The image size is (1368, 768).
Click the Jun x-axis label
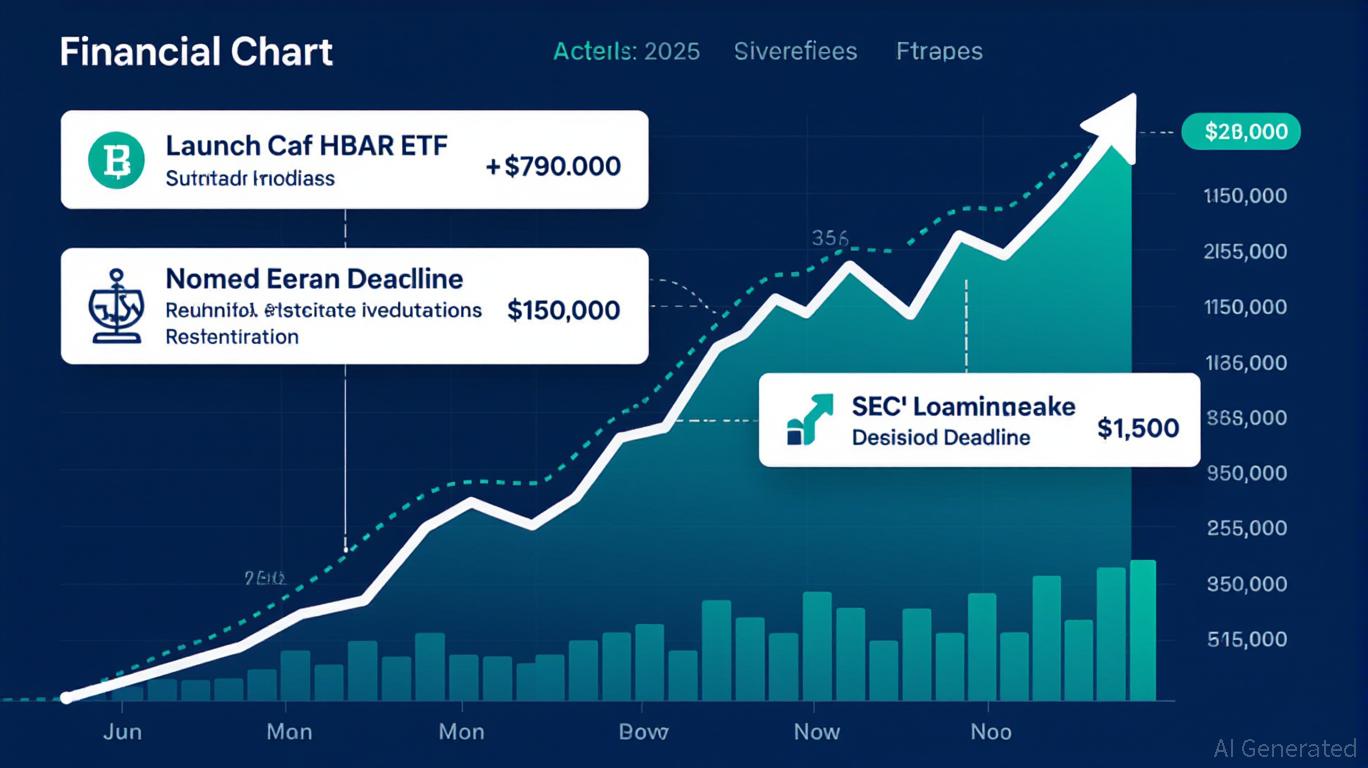point(122,731)
